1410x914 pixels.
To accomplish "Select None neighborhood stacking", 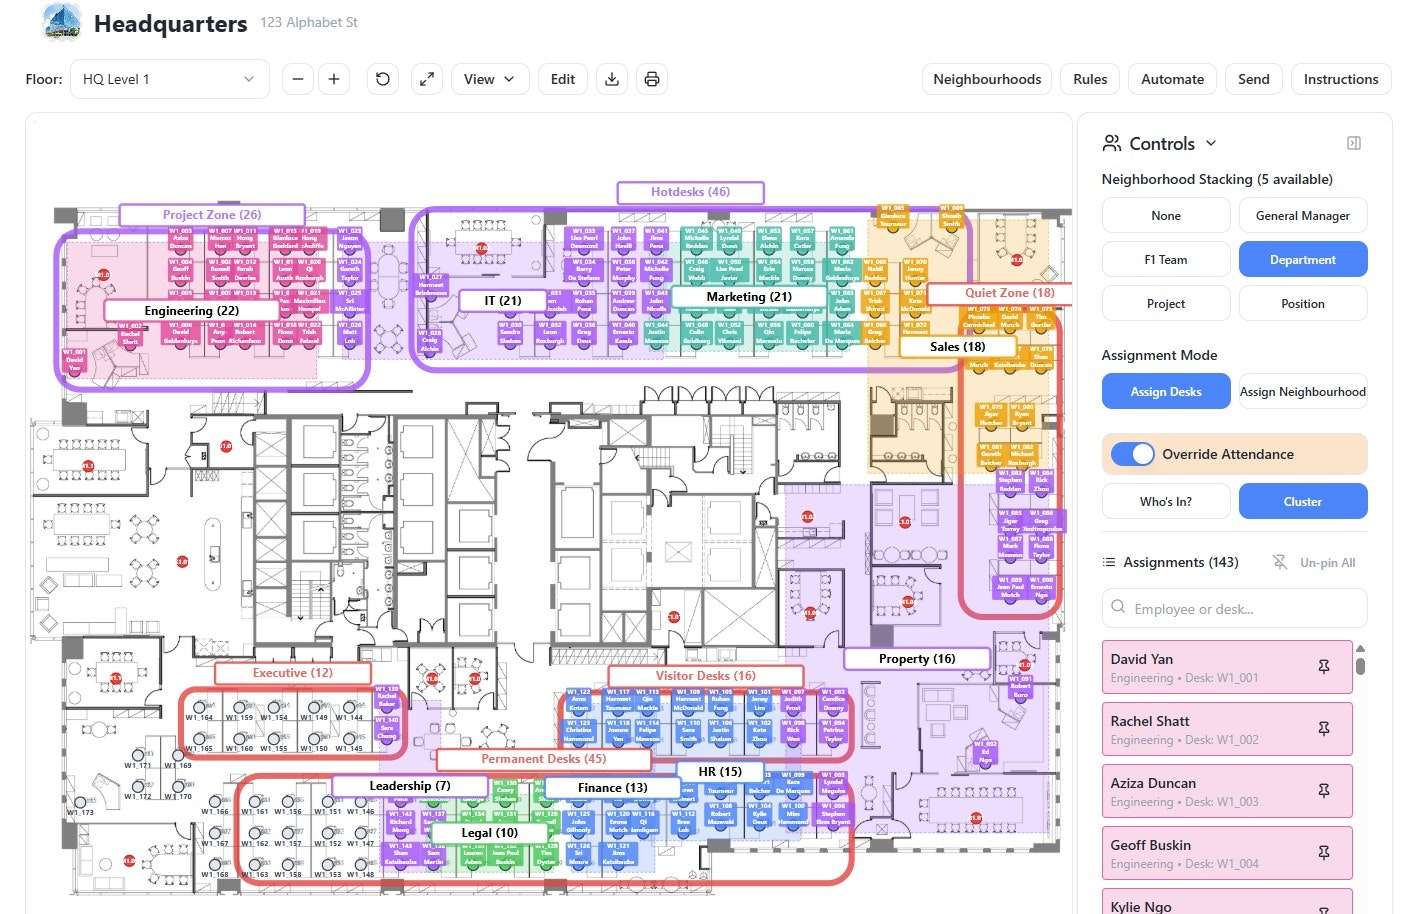I will point(1166,215).
